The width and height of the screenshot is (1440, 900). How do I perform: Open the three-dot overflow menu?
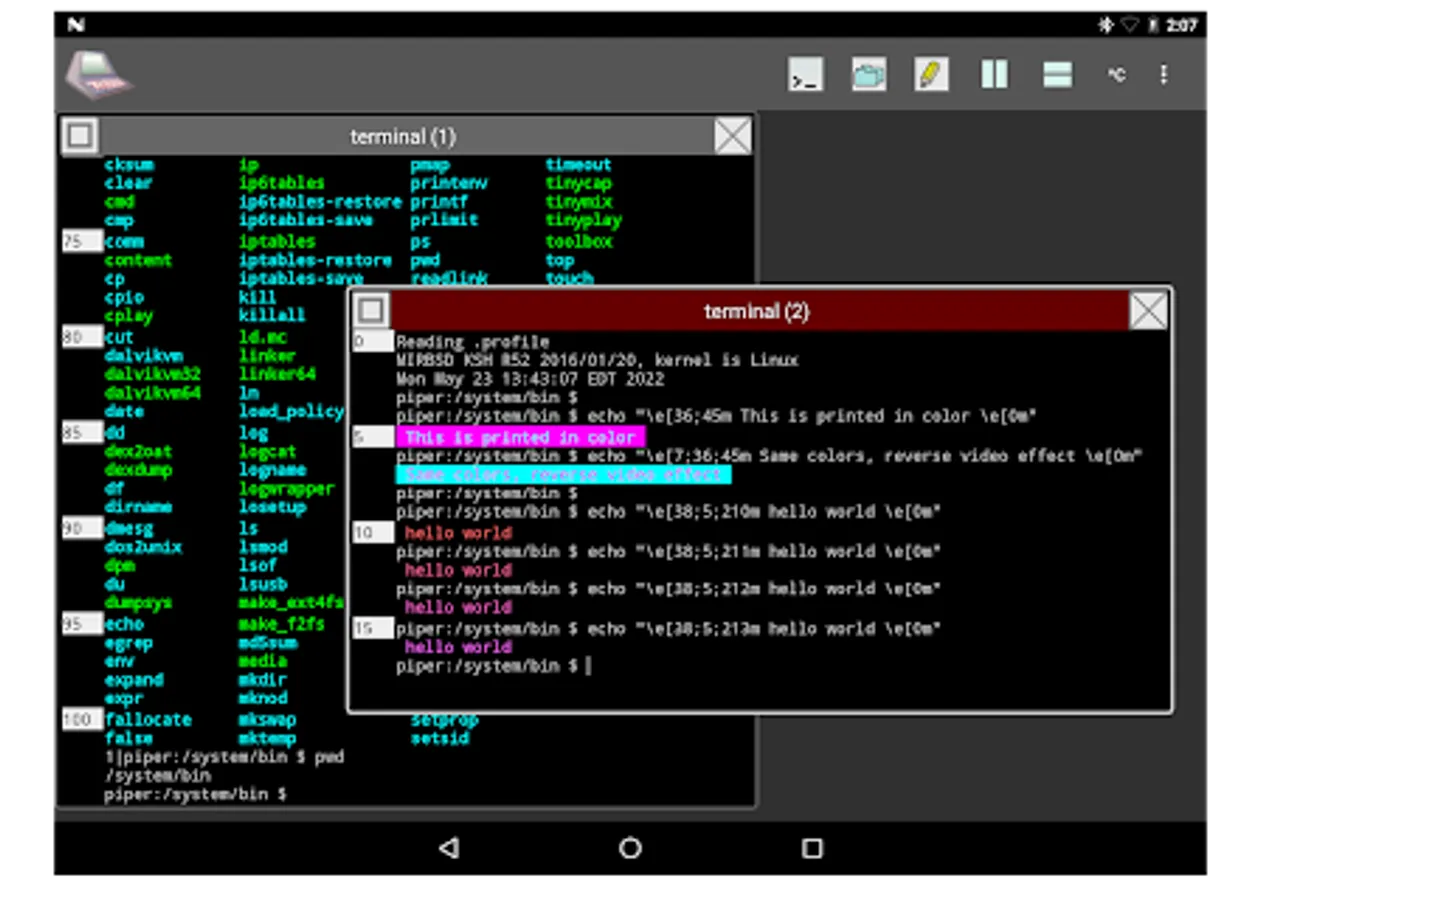pyautogui.click(x=1163, y=75)
